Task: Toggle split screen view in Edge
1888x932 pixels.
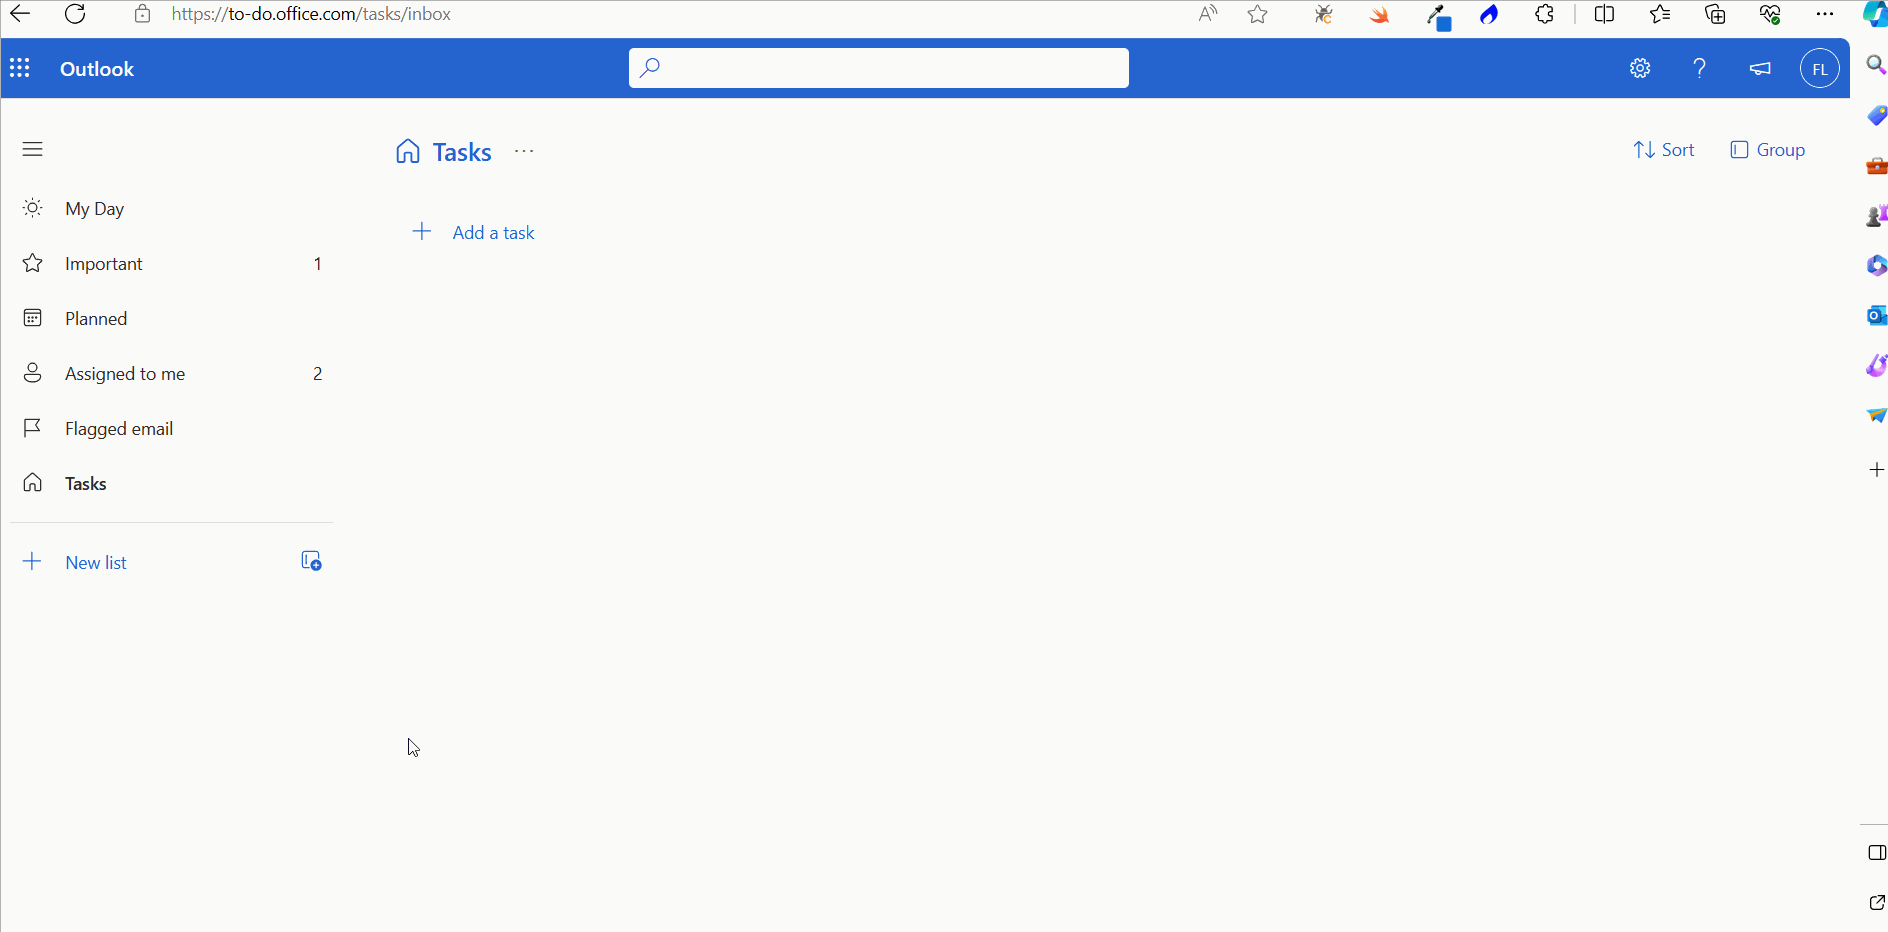Action: tap(1604, 15)
